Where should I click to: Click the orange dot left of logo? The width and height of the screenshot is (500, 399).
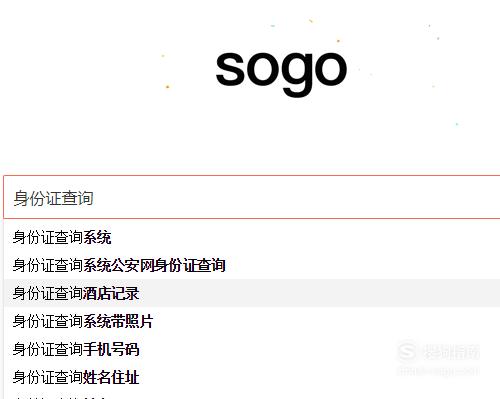point(168,87)
